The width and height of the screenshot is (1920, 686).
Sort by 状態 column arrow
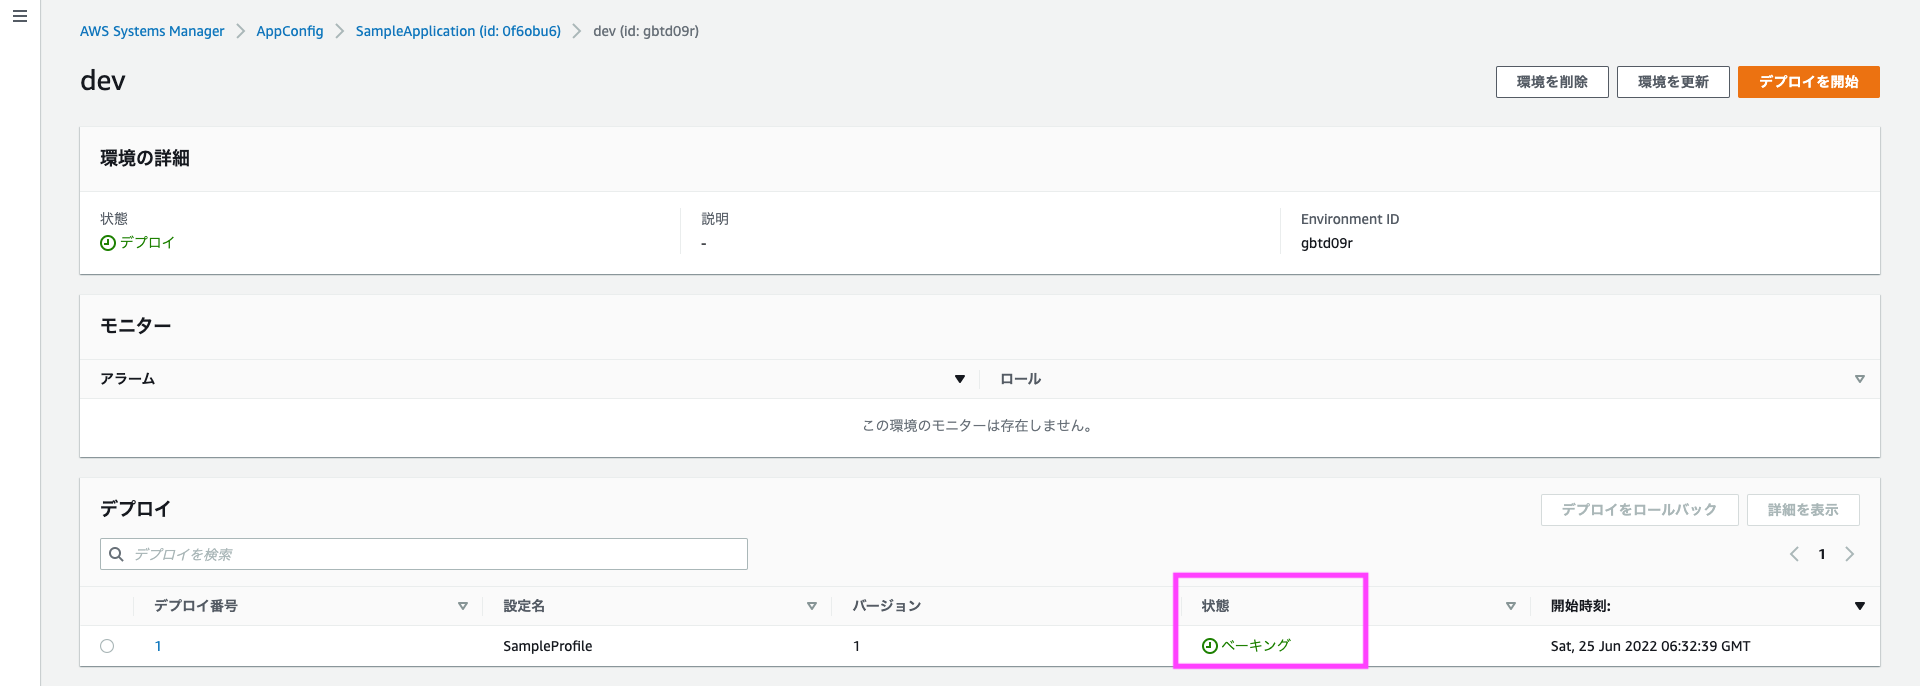[x=1510, y=606]
